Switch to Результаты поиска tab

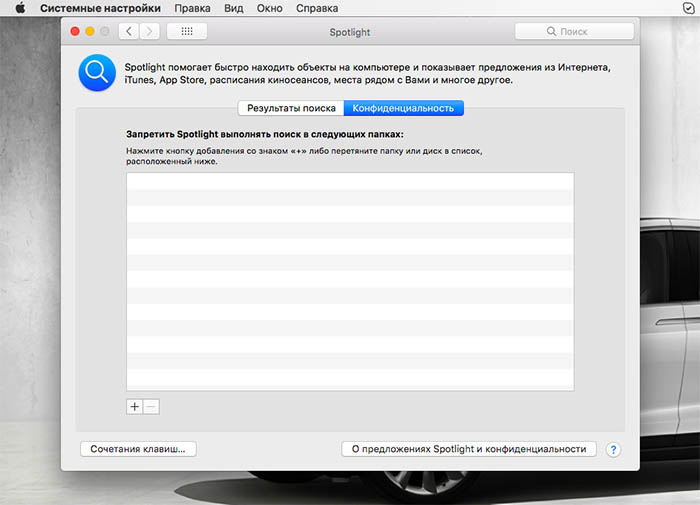pos(291,108)
